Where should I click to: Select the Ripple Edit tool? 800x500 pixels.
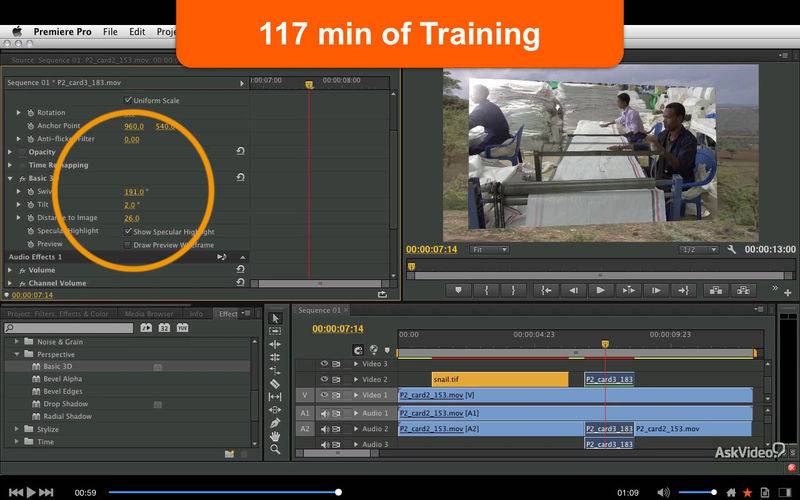click(276, 344)
